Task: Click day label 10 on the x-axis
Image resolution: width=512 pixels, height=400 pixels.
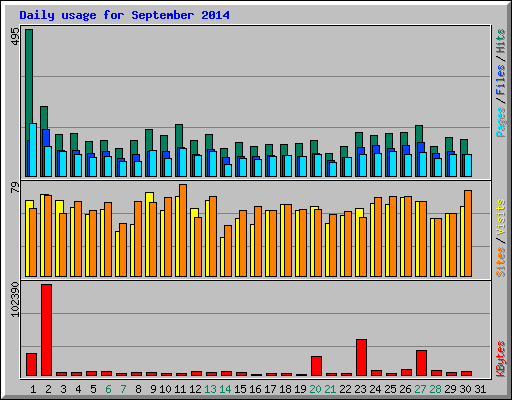Action: [x=165, y=389]
